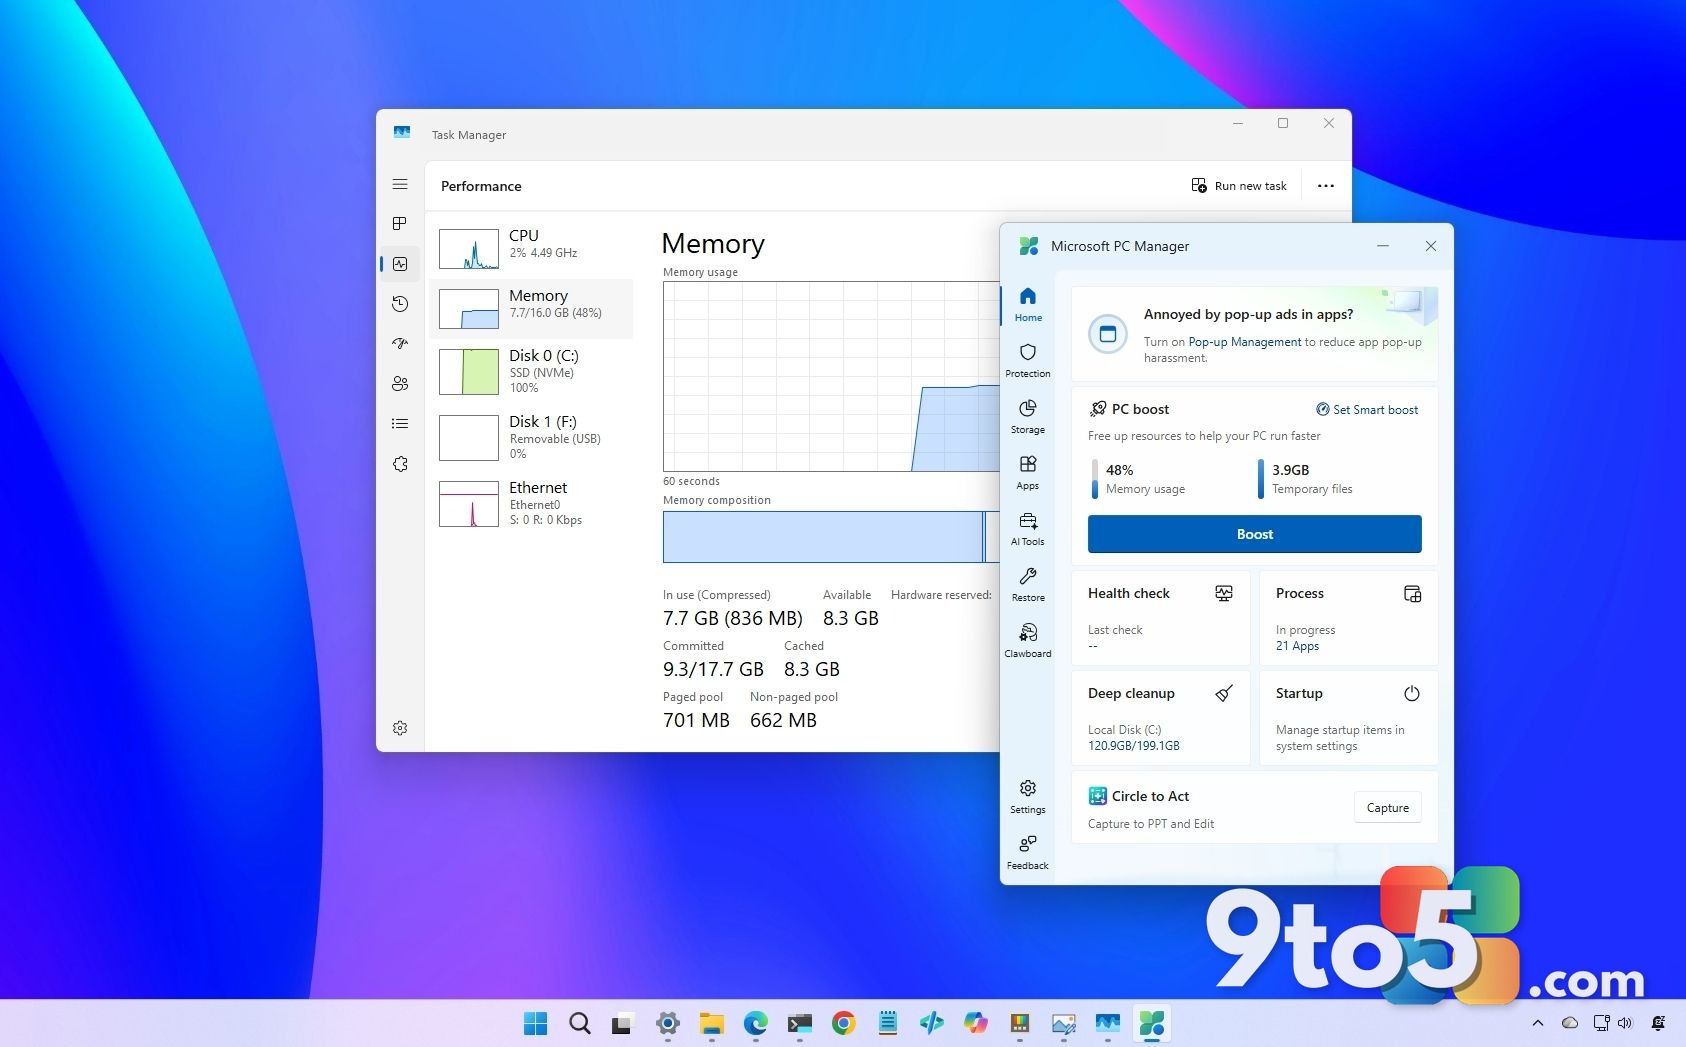The height and width of the screenshot is (1047, 1686).
Task: Select CPU performance graph entry
Action: pos(532,248)
